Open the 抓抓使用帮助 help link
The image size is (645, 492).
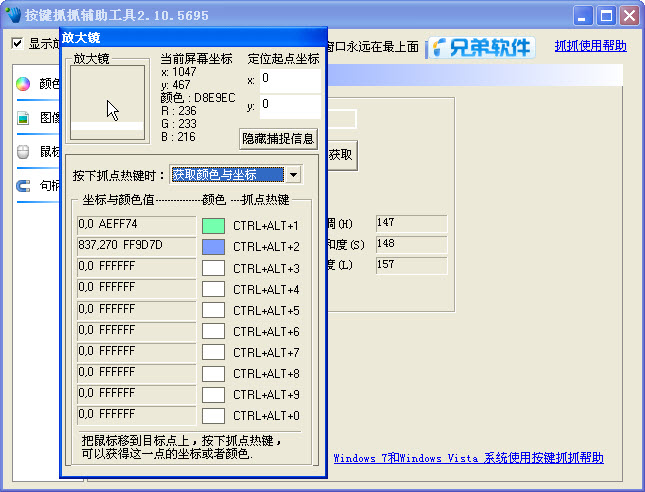coord(590,46)
